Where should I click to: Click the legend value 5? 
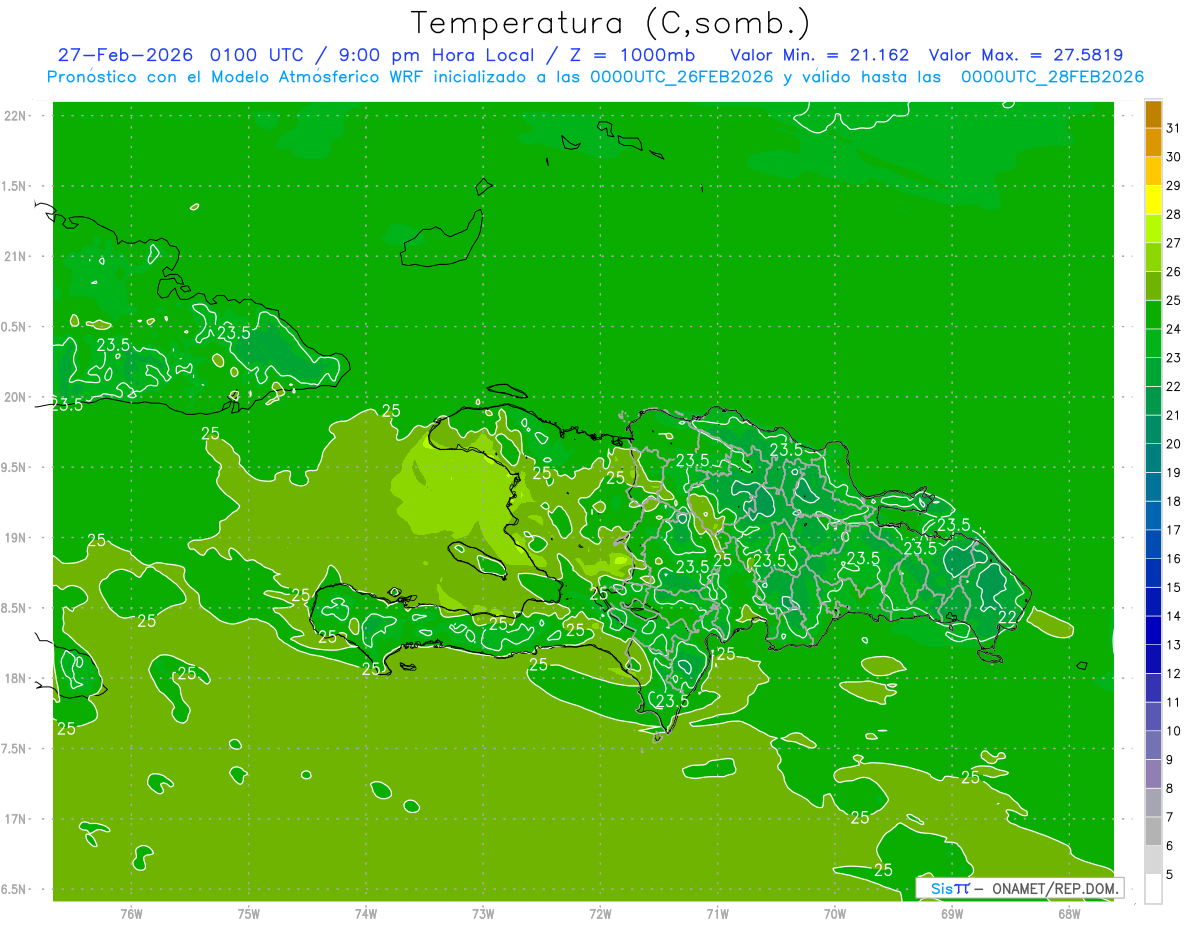1170,875
